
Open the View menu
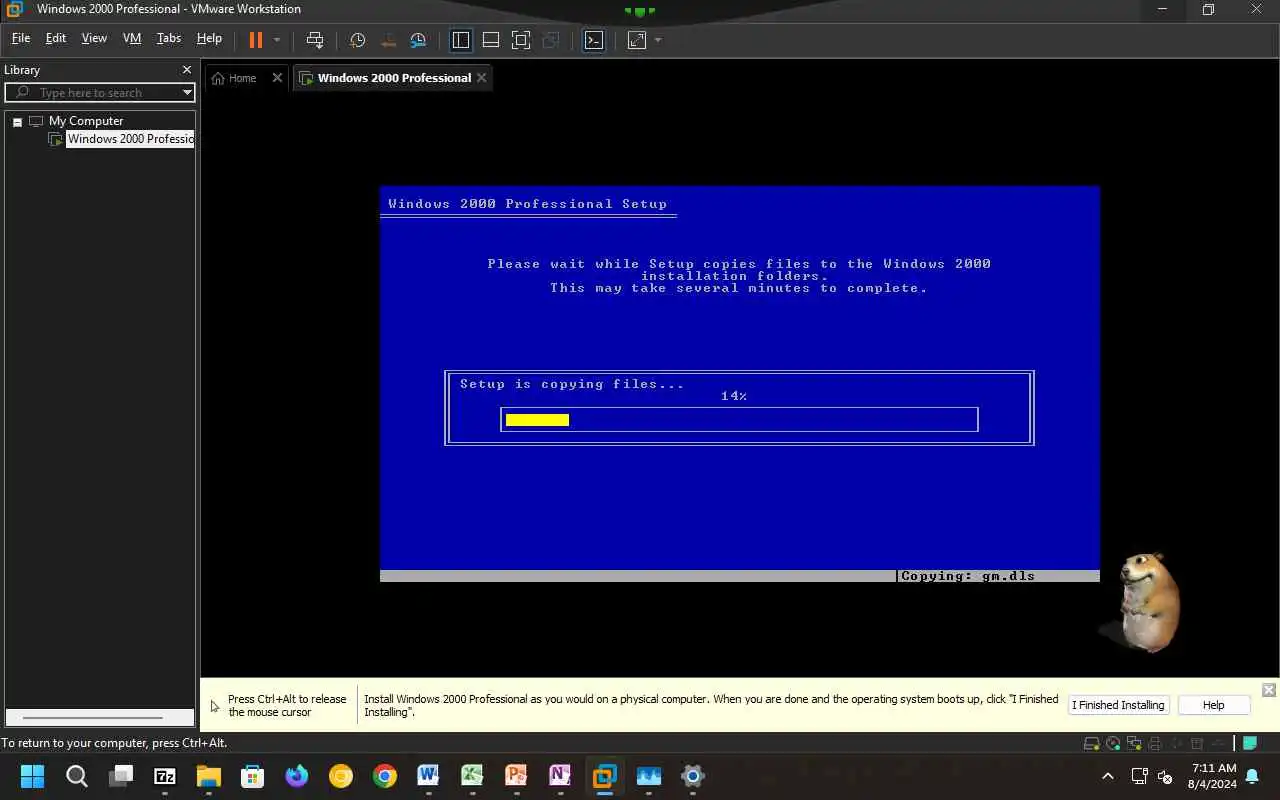pyautogui.click(x=94, y=38)
